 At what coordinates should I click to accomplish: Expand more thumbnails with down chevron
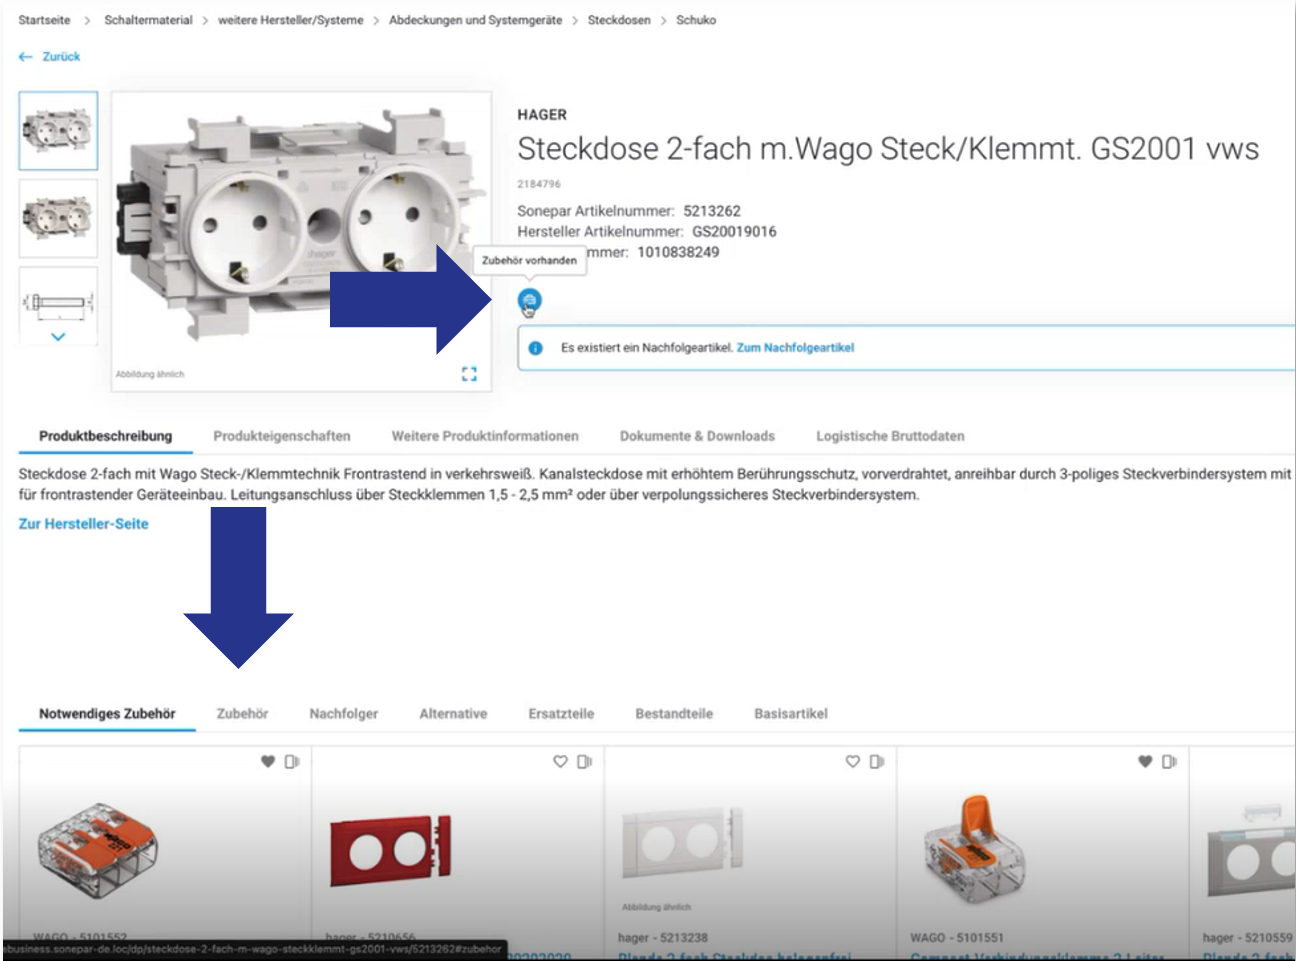coord(58,337)
